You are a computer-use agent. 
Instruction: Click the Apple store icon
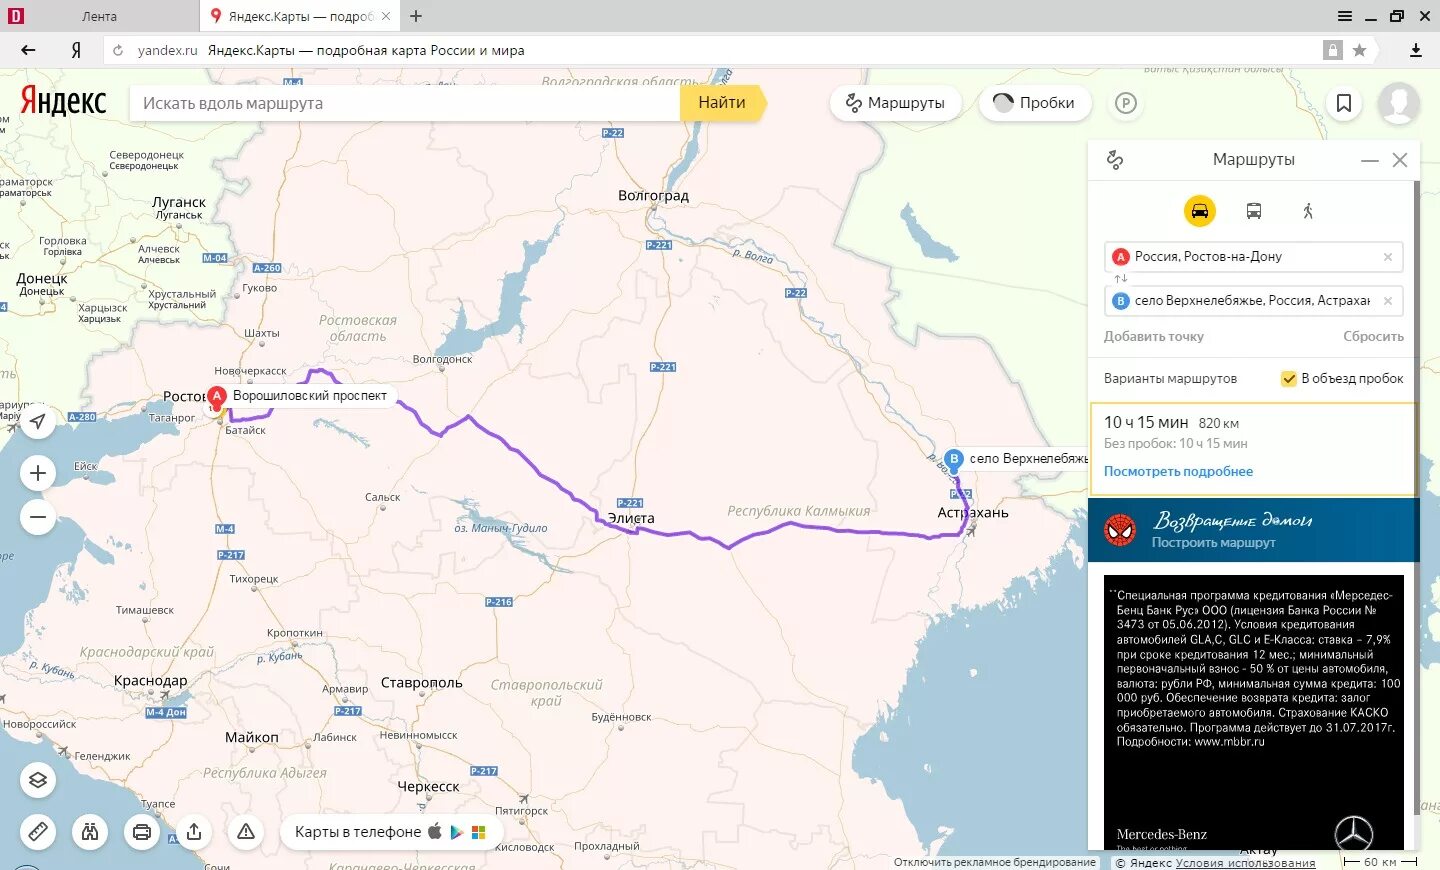tap(435, 831)
